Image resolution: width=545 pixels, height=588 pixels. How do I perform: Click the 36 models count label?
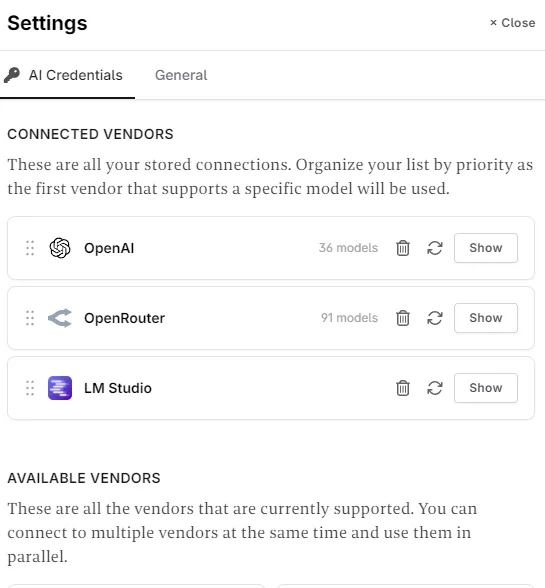click(348, 248)
